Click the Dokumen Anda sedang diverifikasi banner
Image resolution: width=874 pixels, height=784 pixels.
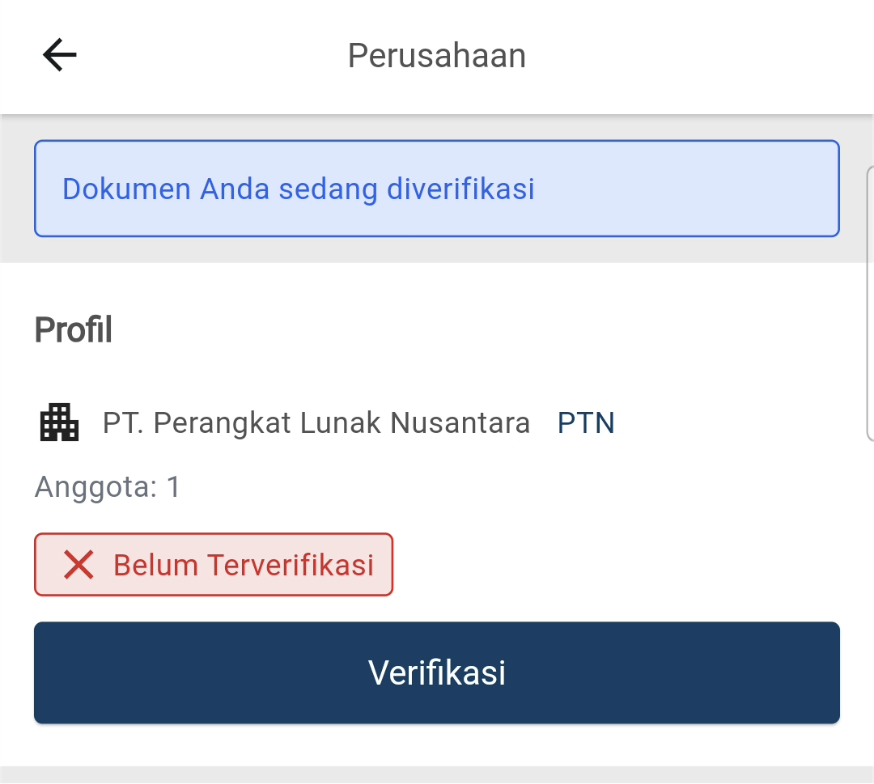pyautogui.click(x=436, y=189)
